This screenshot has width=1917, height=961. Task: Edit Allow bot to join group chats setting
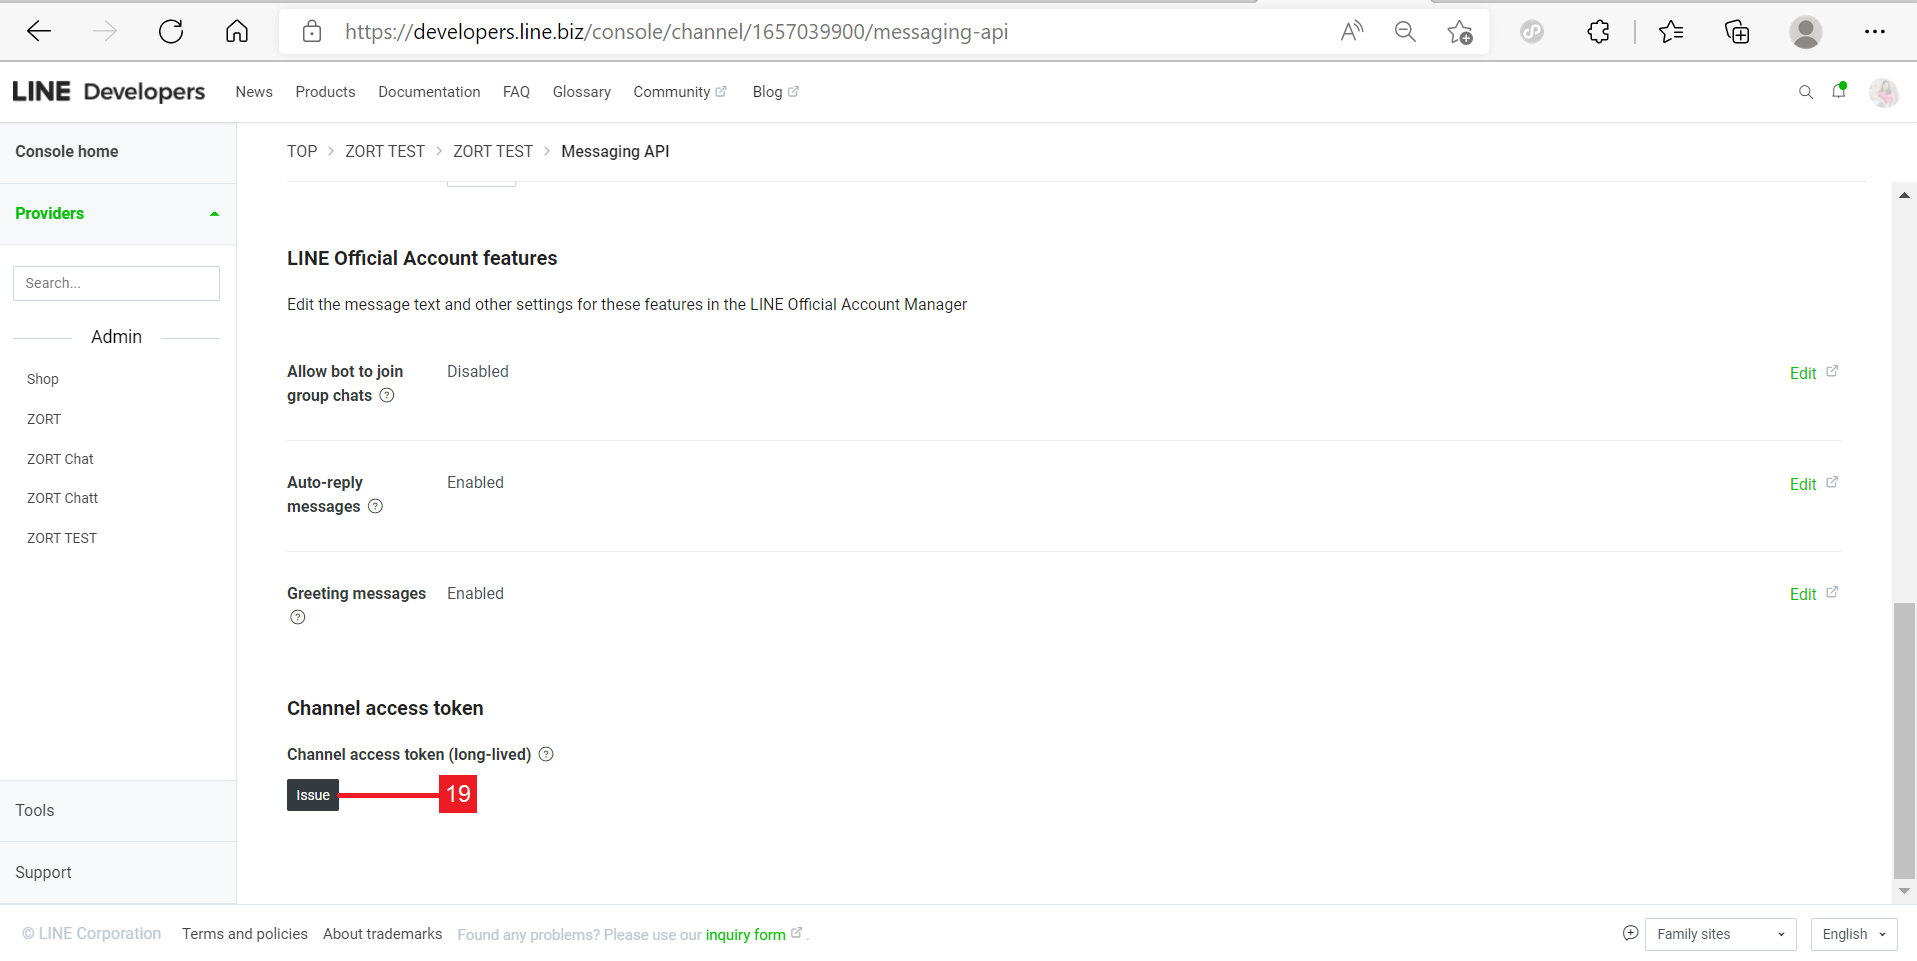(1813, 373)
